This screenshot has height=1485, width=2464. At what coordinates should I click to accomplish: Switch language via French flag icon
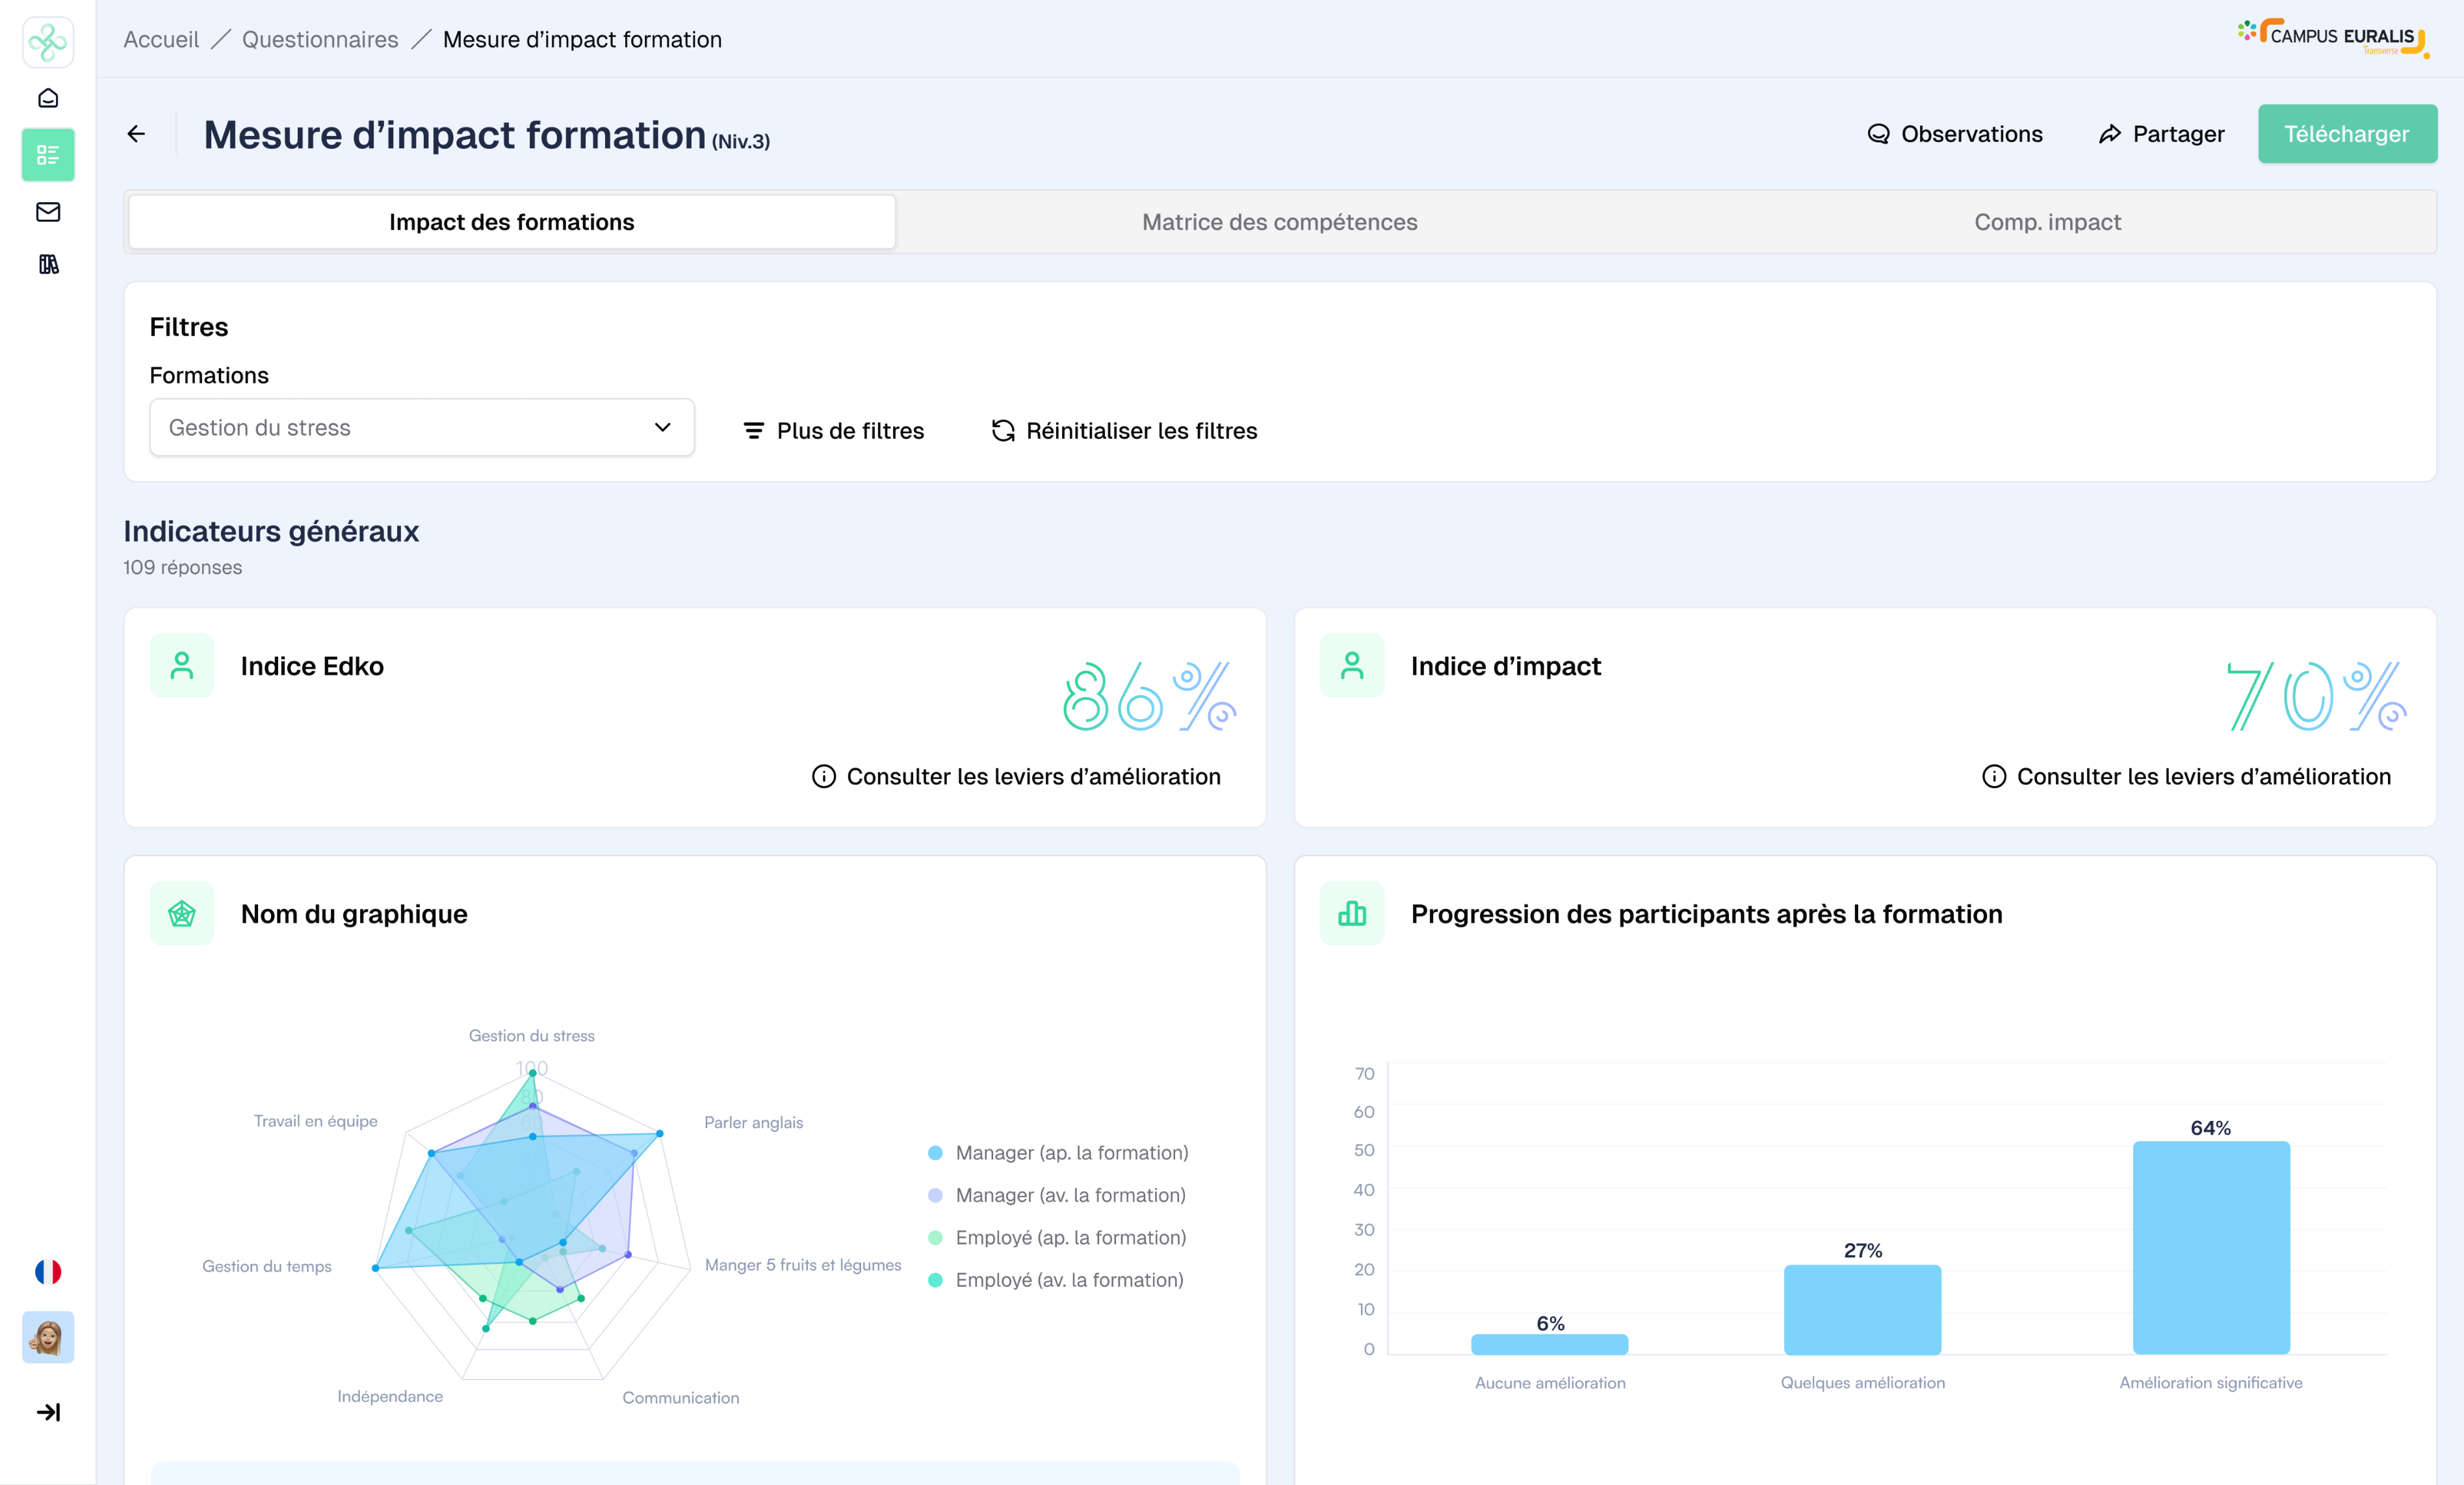(48, 1272)
